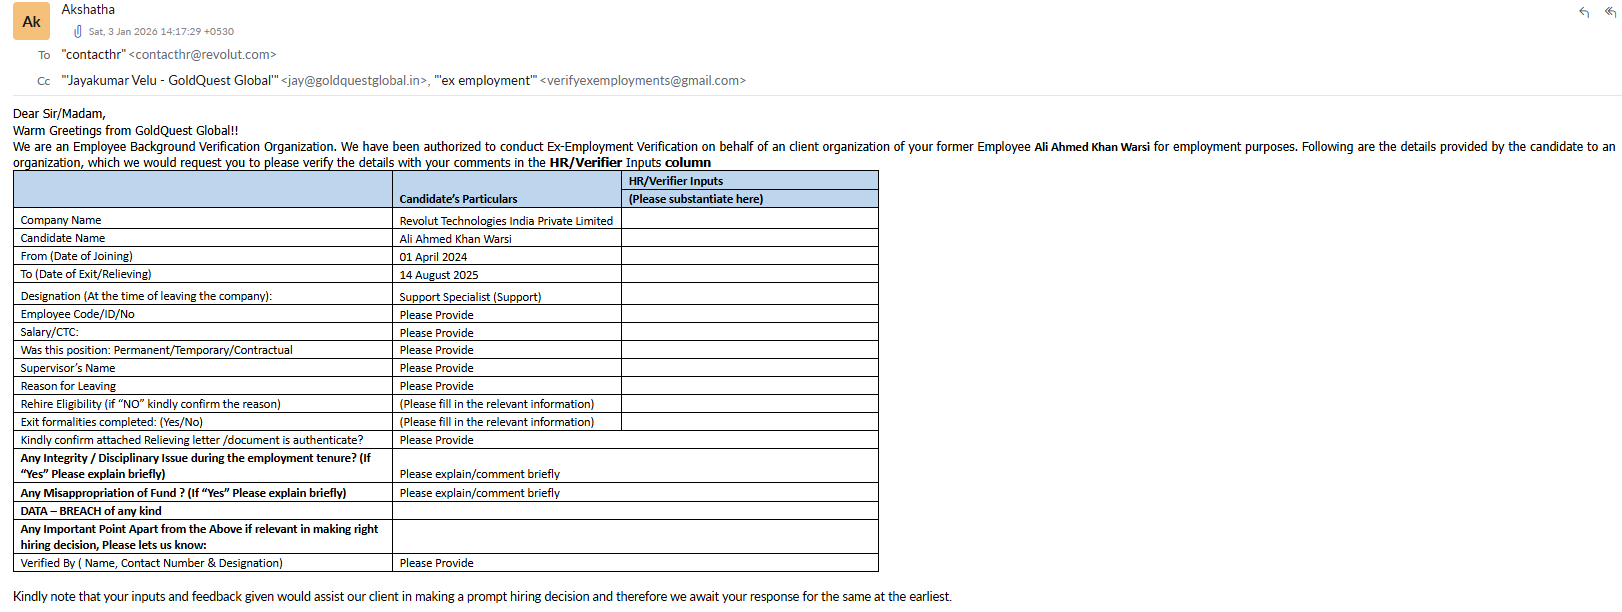This screenshot has width=1622, height=612.
Task: Click the reply all icon
Action: [x=1610, y=12]
